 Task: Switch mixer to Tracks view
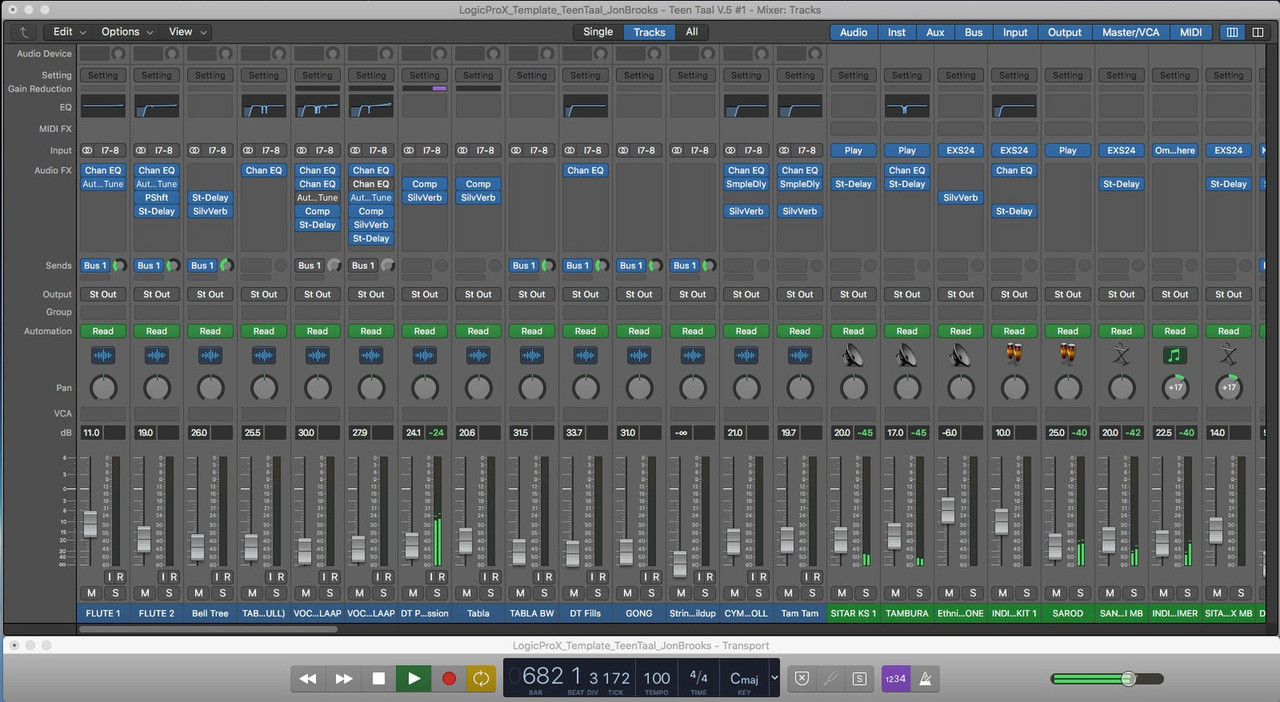[x=649, y=32]
